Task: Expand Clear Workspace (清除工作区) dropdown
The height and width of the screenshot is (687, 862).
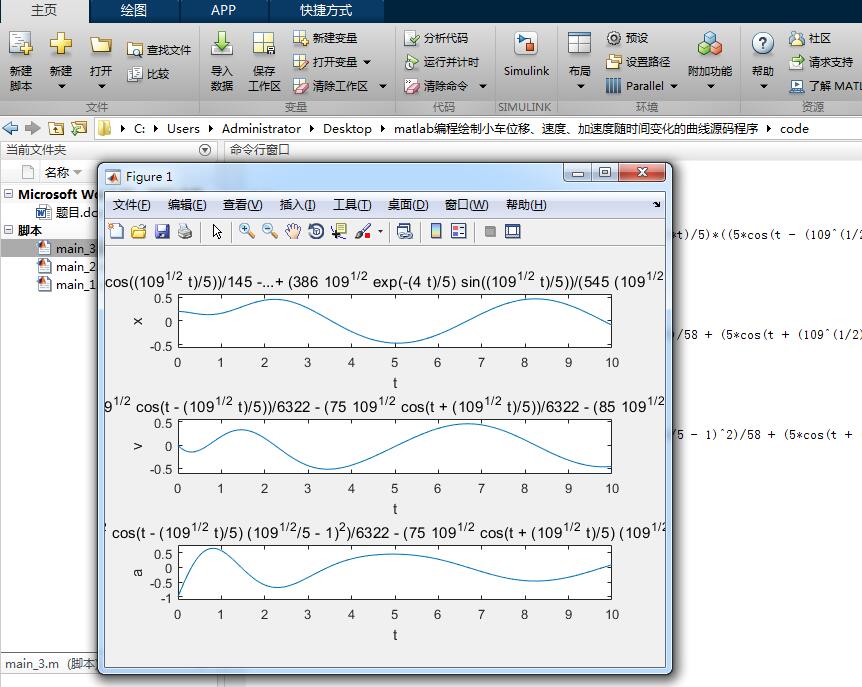Action: click(383, 86)
